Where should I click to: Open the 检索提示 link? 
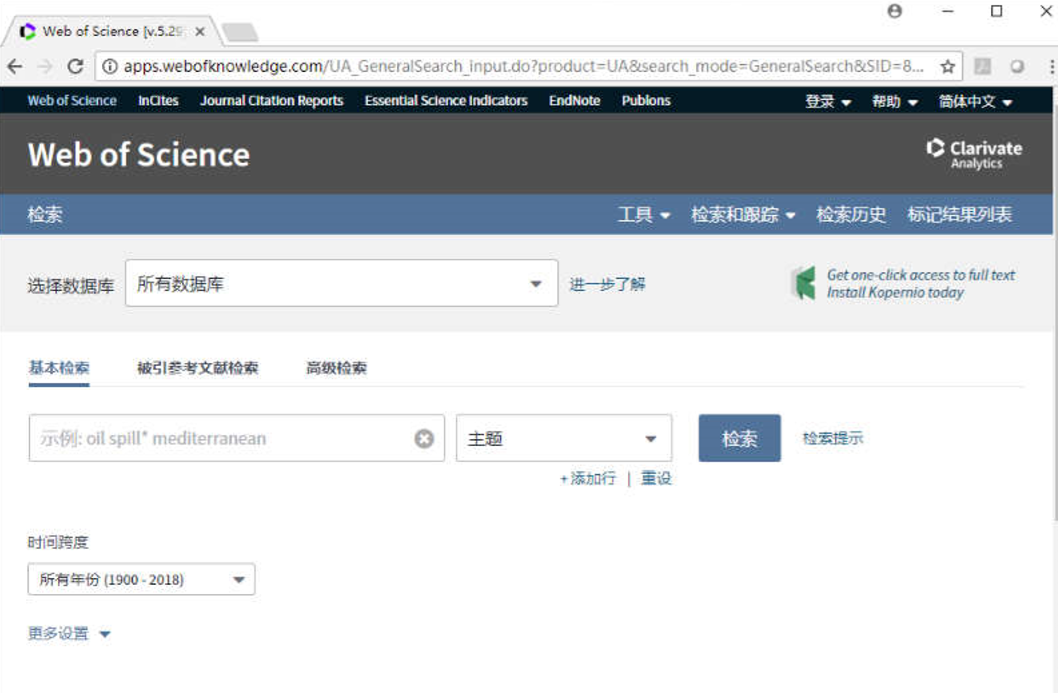(x=833, y=438)
